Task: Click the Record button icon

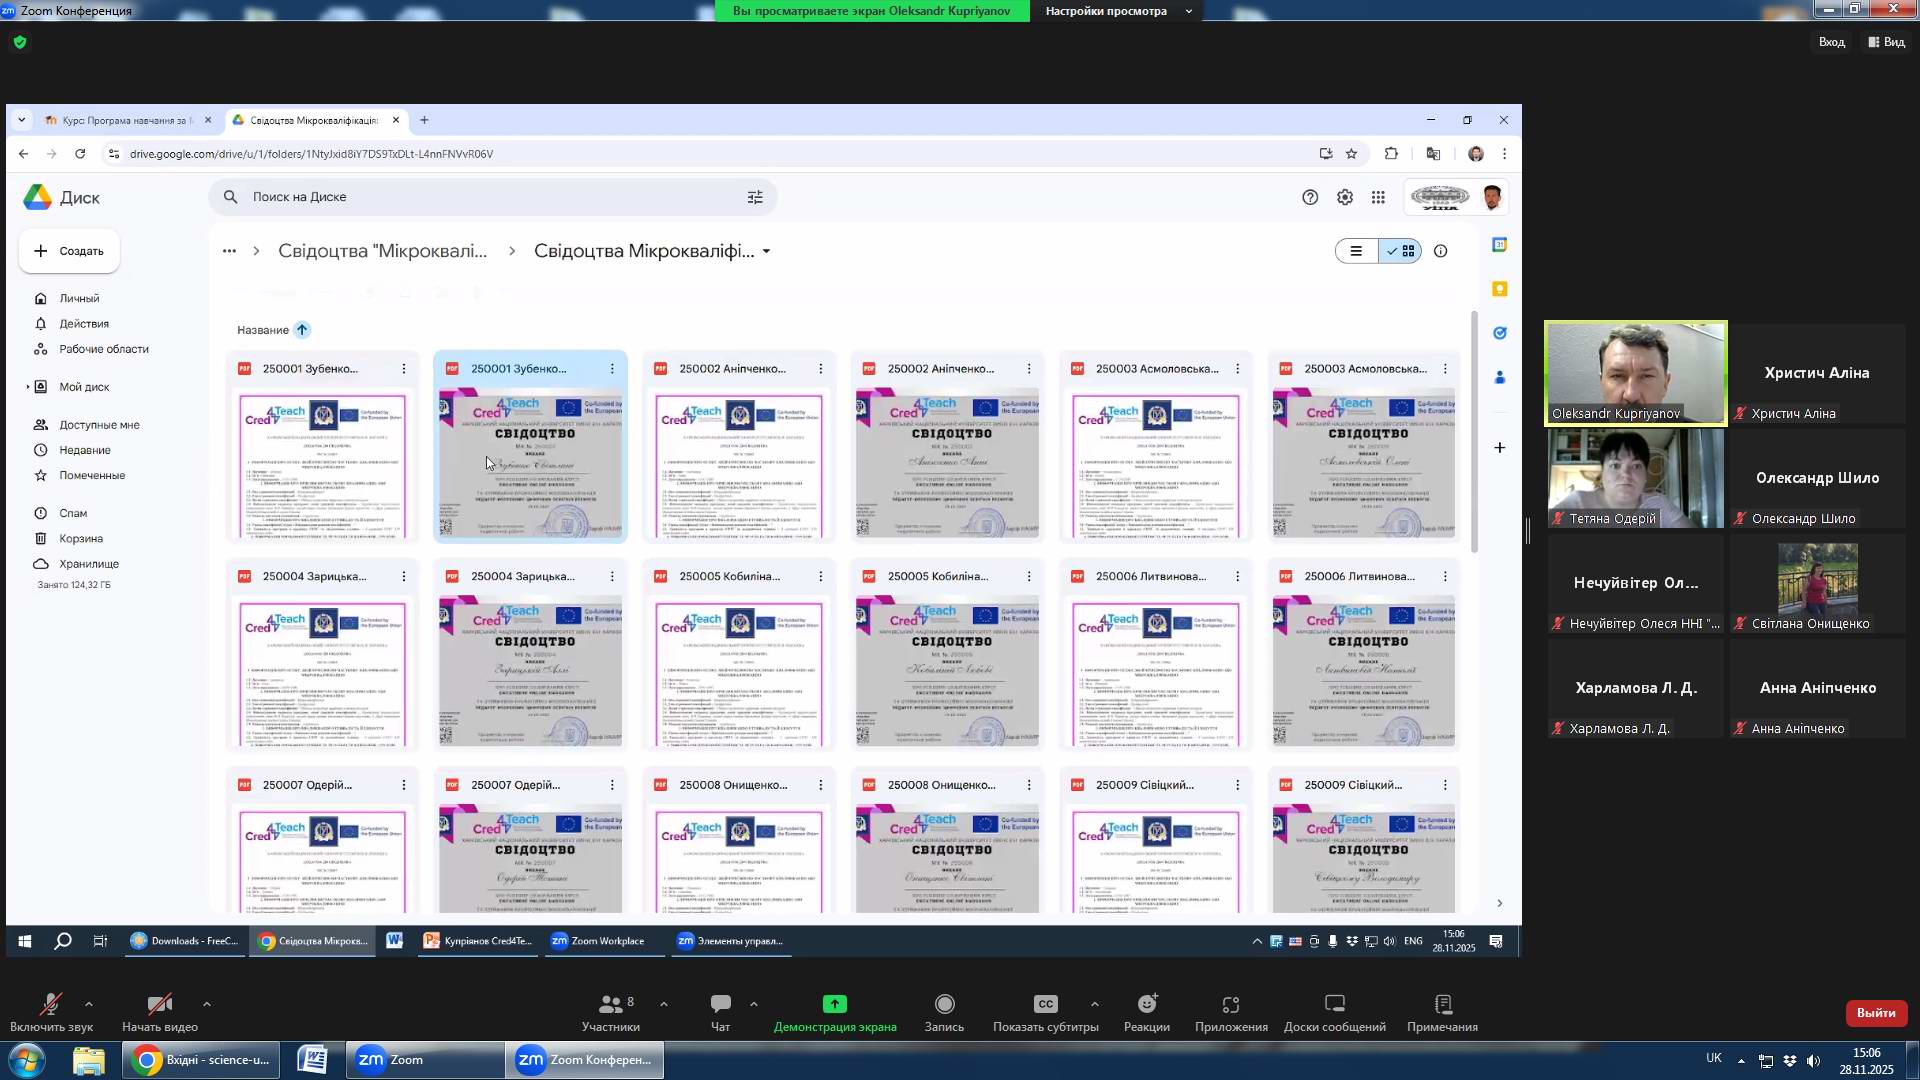Action: click(944, 1005)
